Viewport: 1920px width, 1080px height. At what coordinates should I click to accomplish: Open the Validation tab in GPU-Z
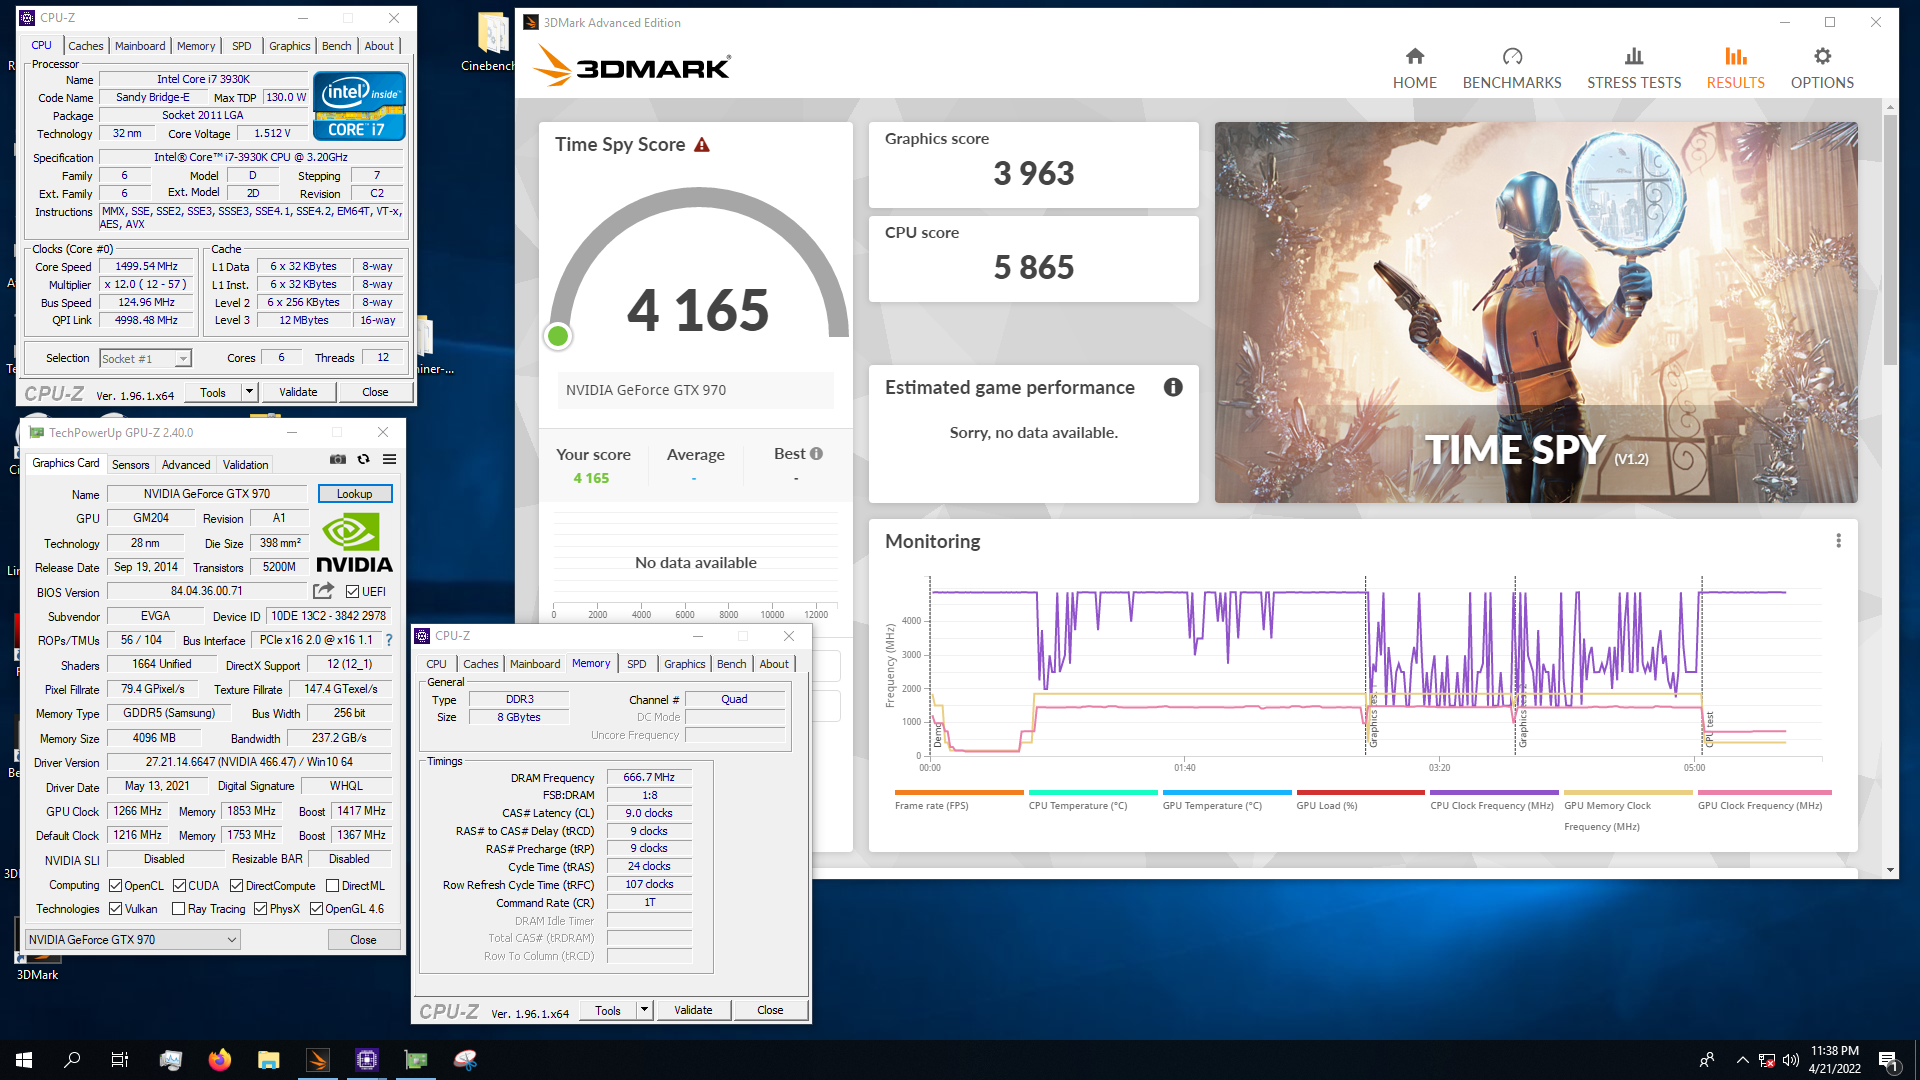(245, 465)
